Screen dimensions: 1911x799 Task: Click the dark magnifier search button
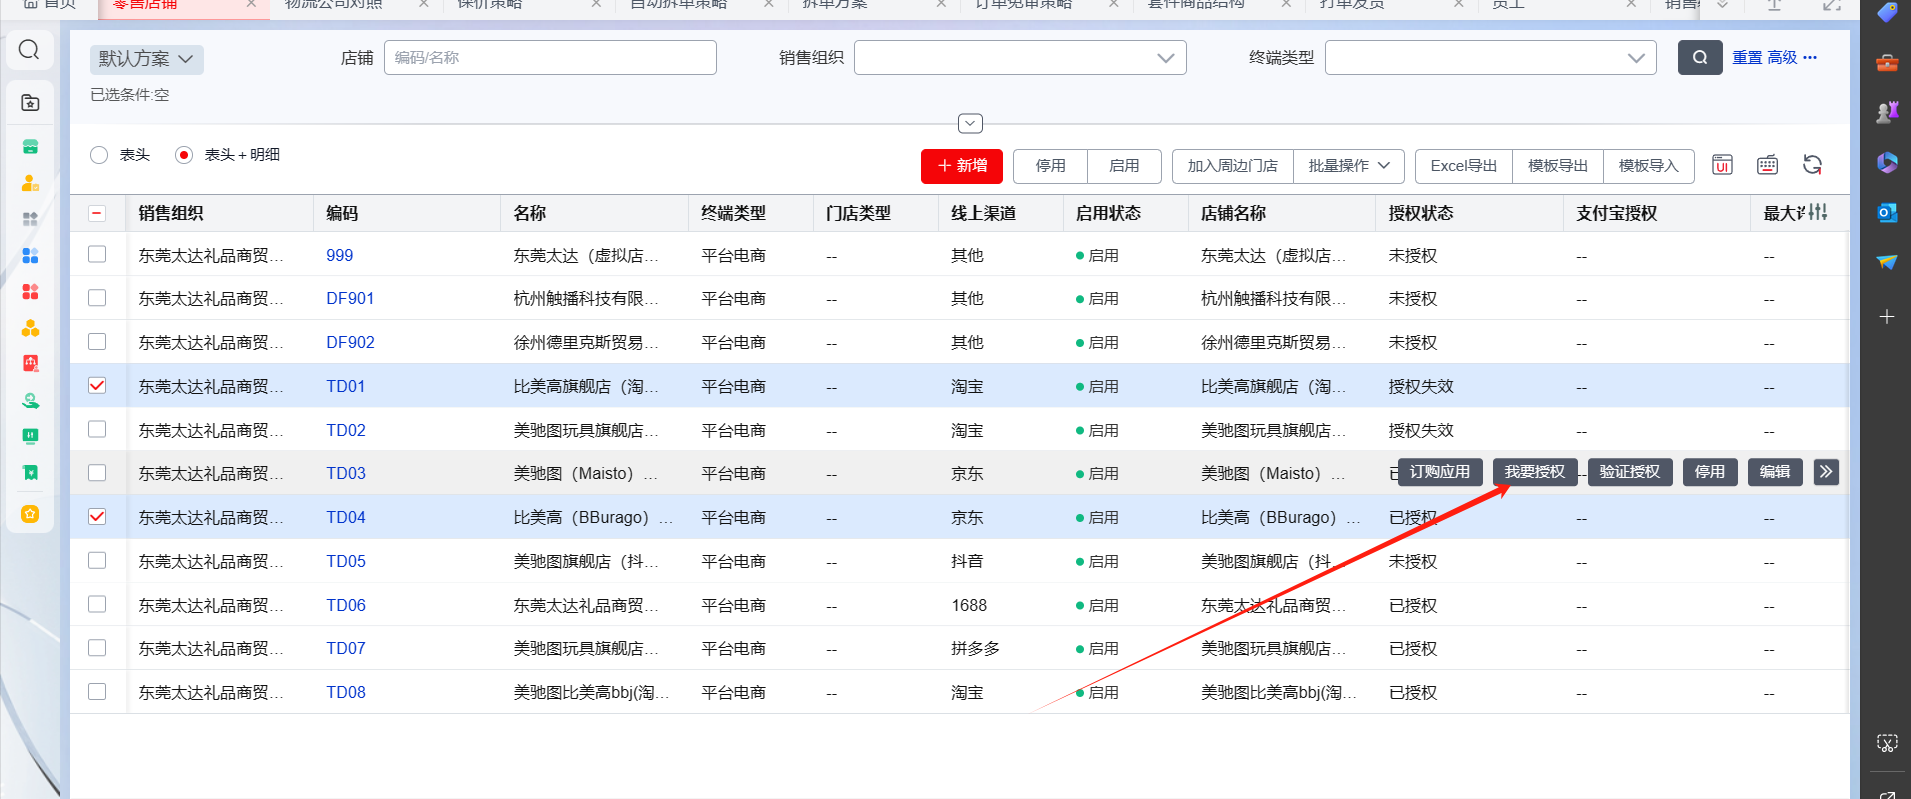point(1700,58)
